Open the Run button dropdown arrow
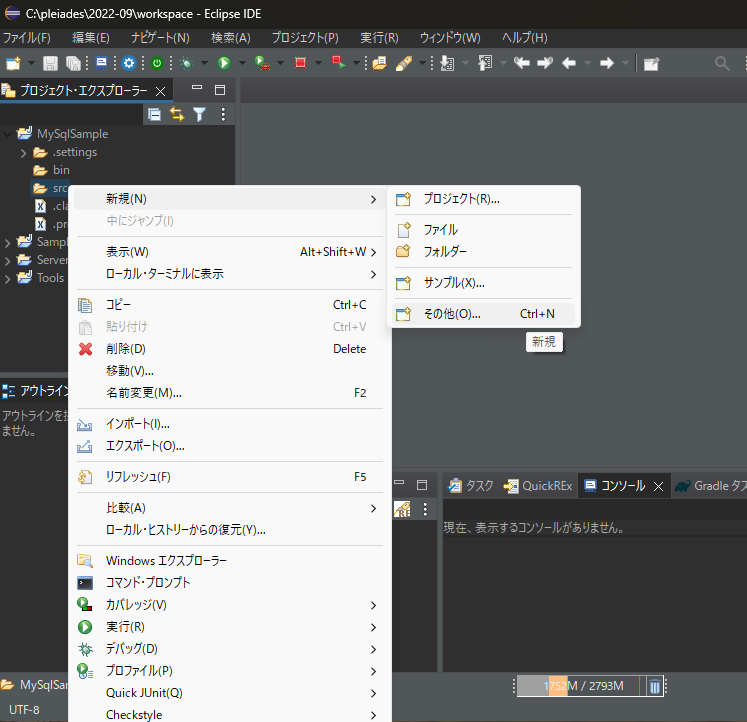The height and width of the screenshot is (722, 747). point(242,63)
